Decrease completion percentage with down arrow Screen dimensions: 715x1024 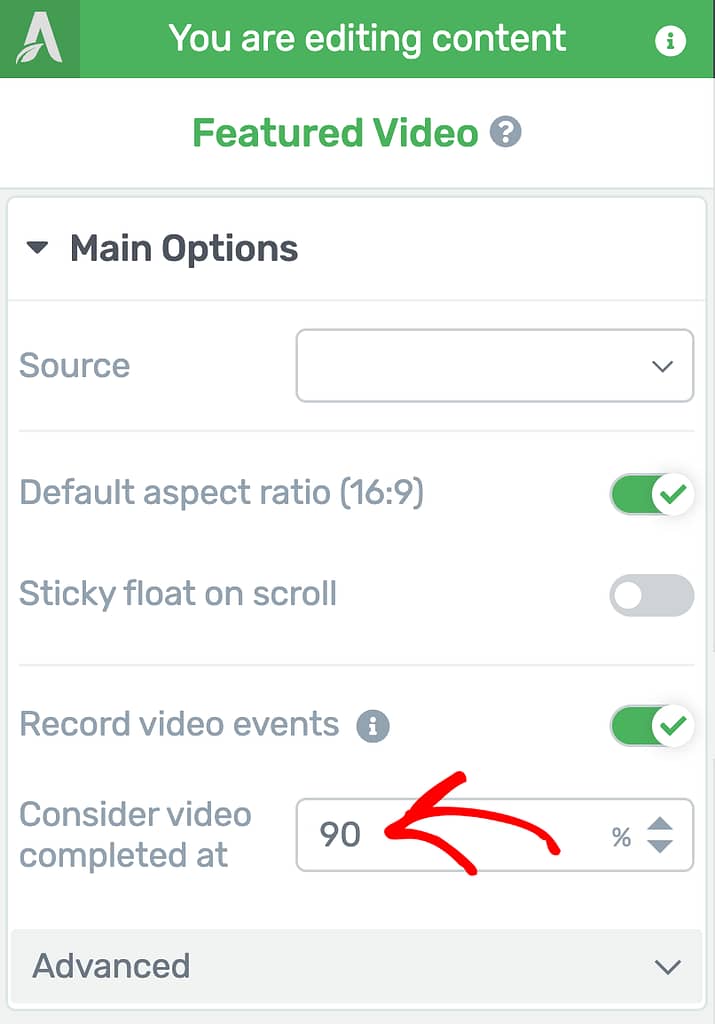pyautogui.click(x=659, y=846)
